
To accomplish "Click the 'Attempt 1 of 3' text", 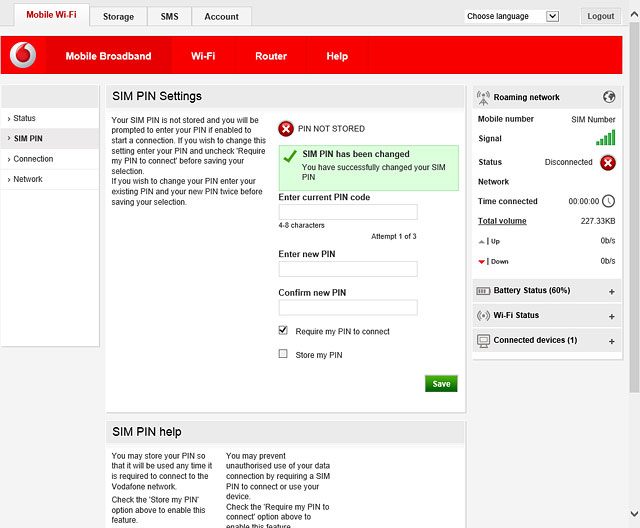I will [393, 237].
